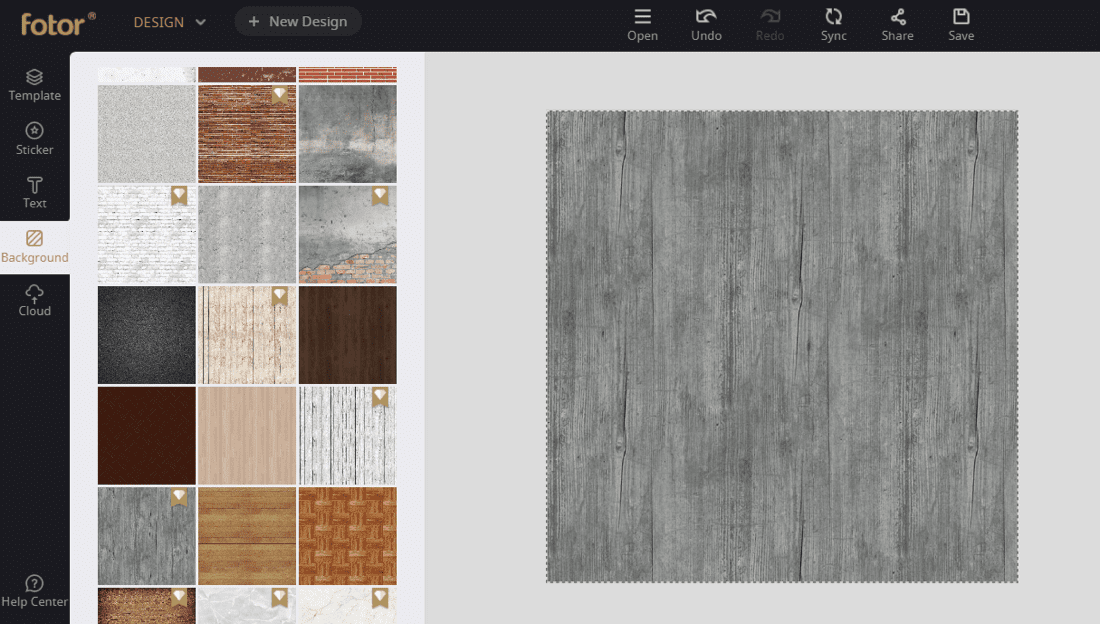
Task: Save the design with the disk icon
Action: [x=961, y=25]
